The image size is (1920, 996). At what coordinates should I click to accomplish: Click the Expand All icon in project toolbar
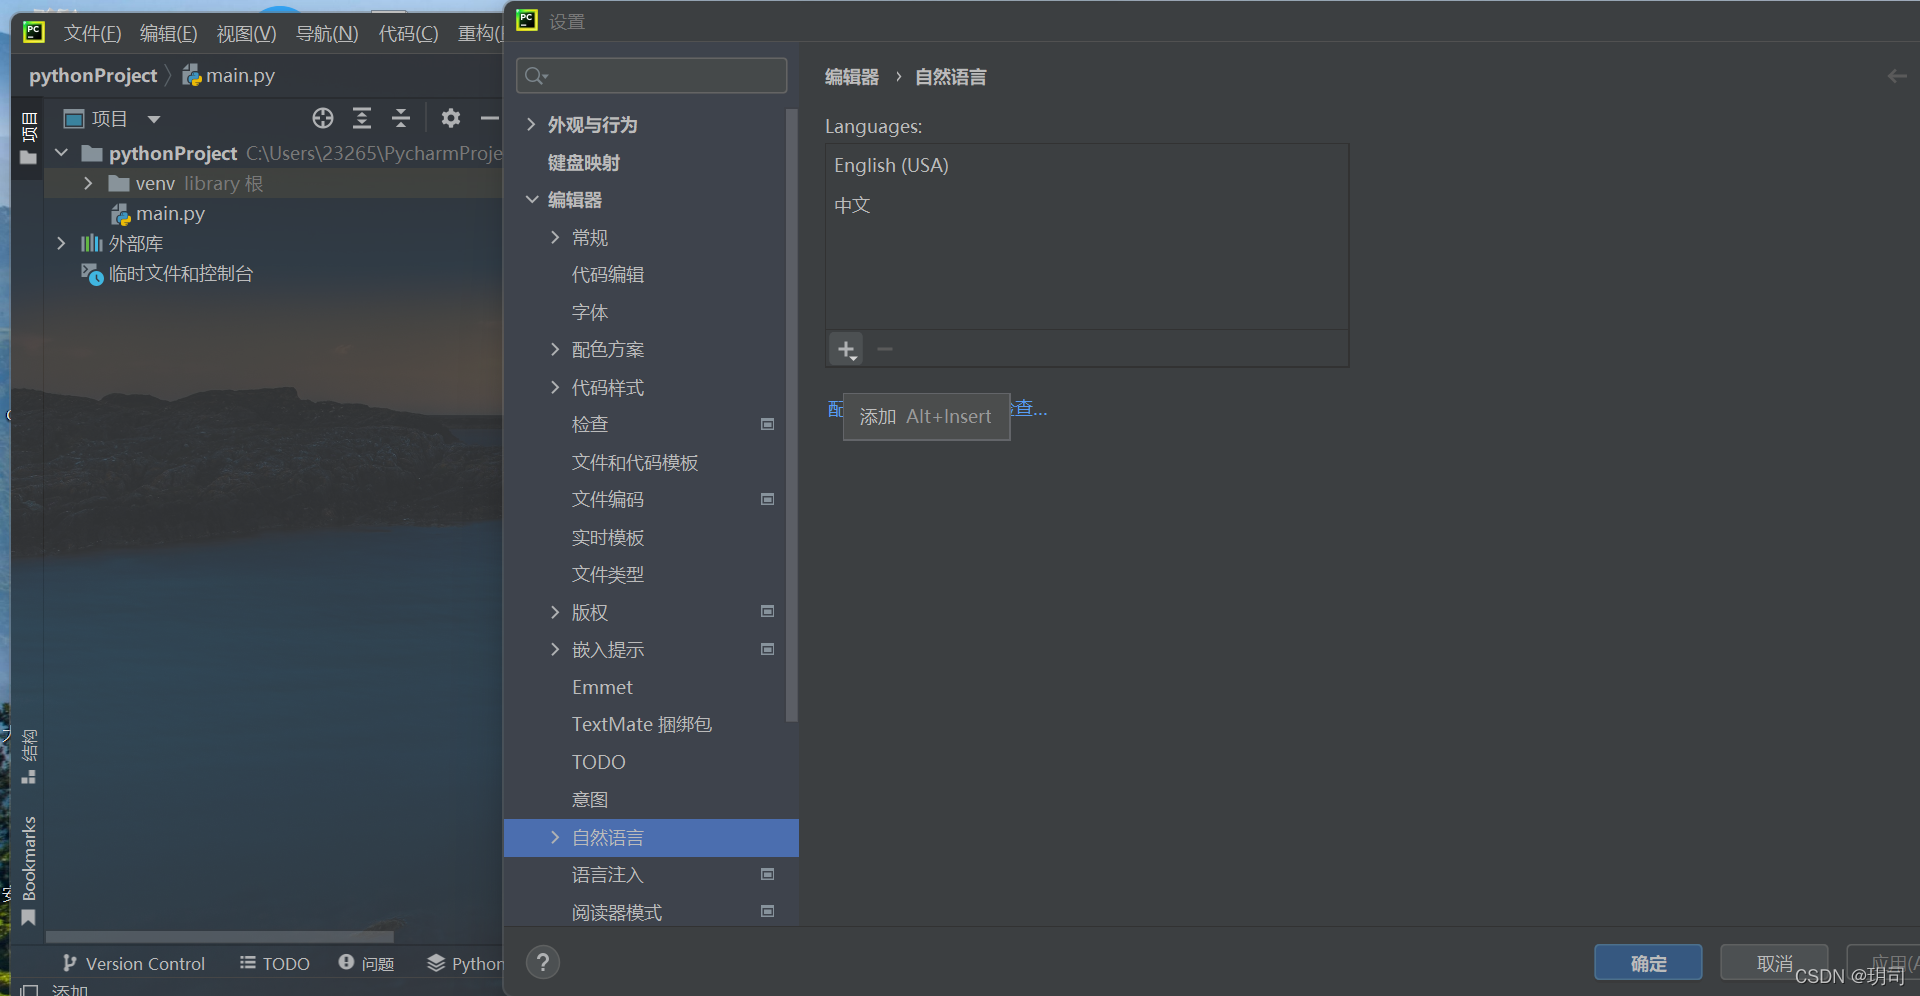coord(362,118)
